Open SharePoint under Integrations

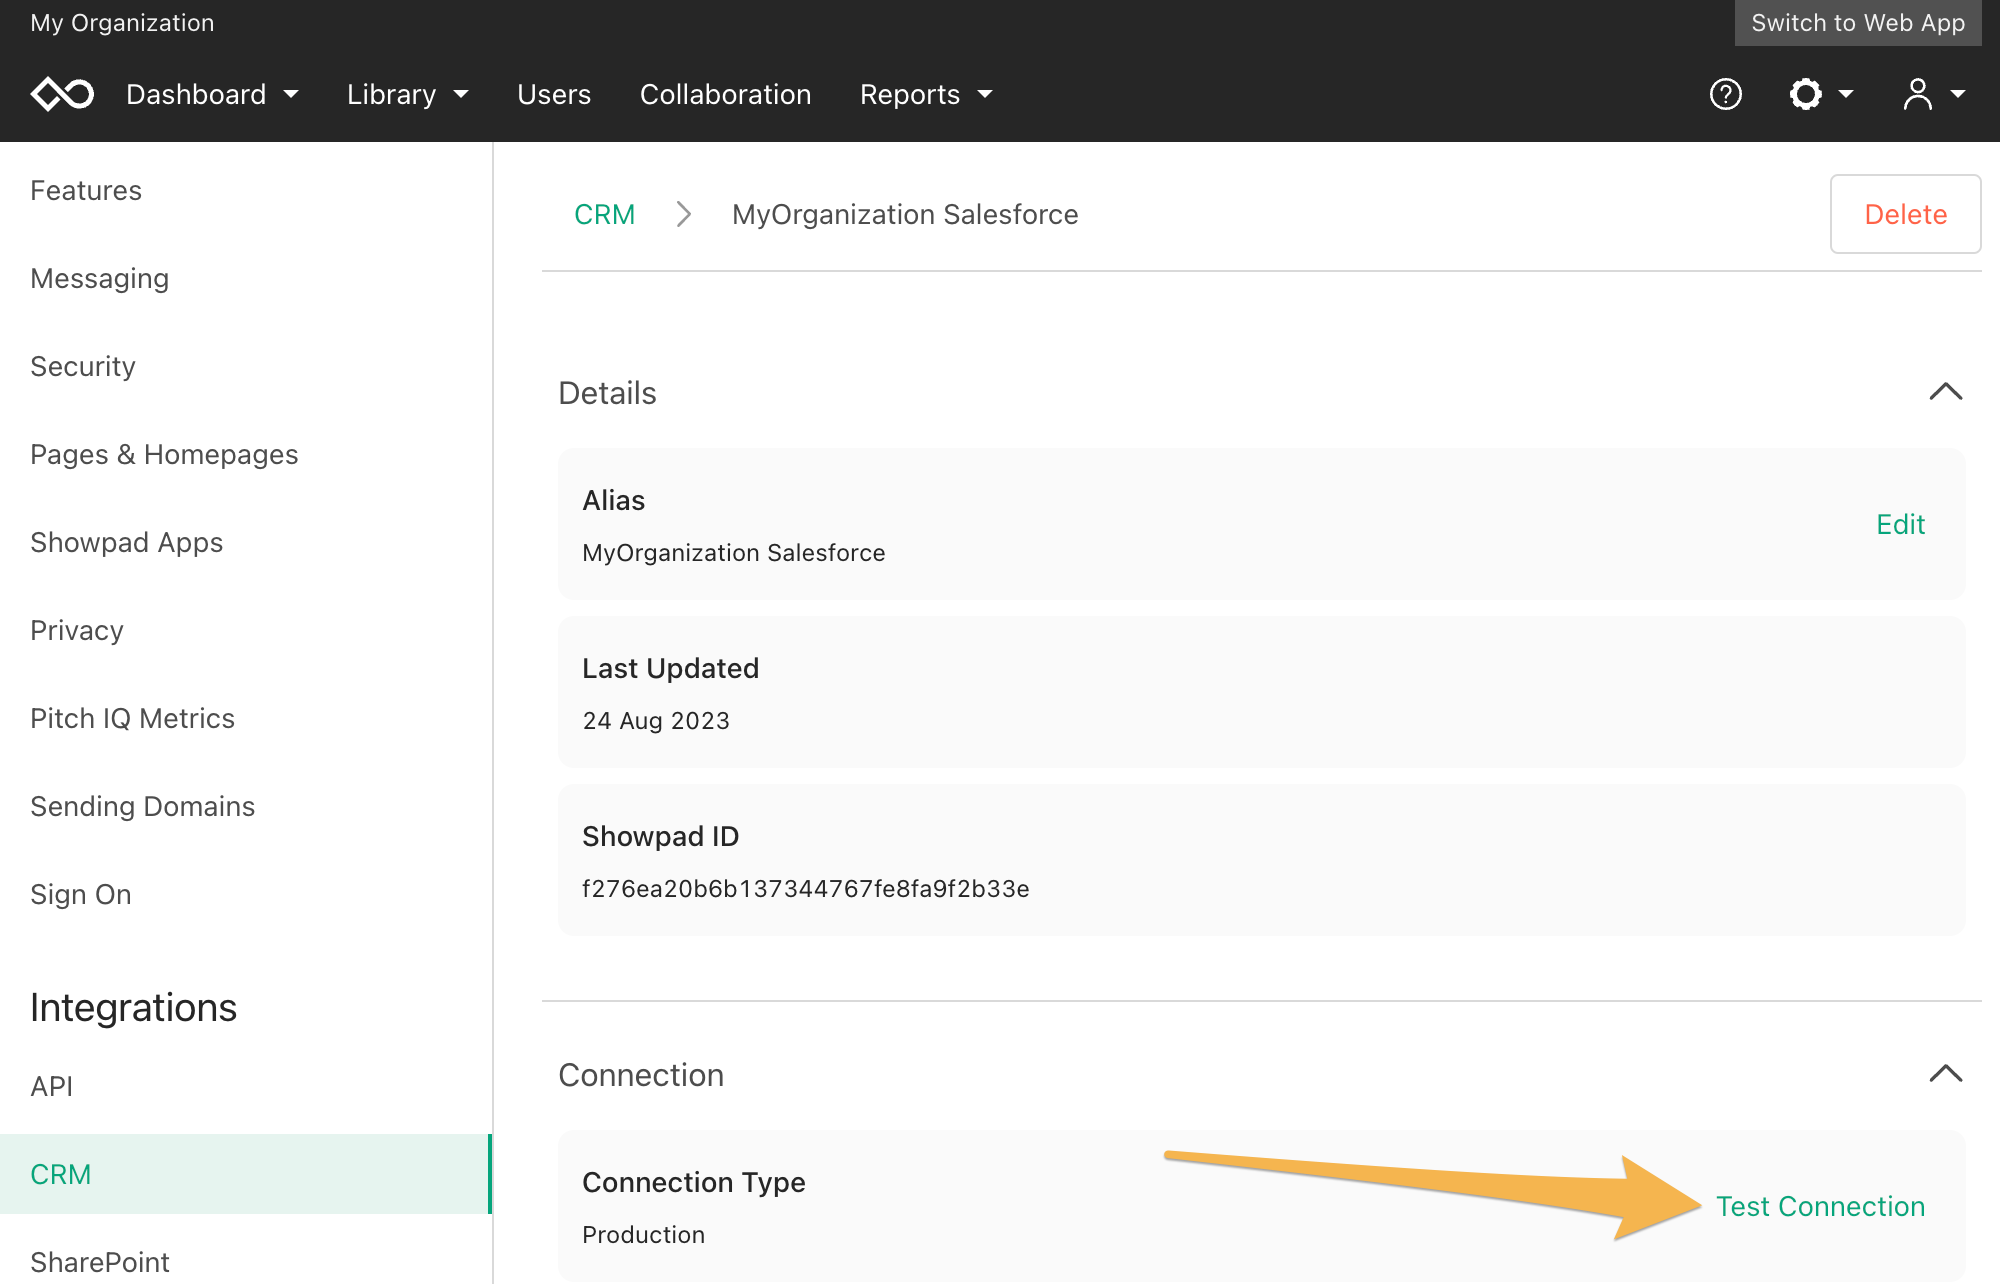(x=100, y=1262)
